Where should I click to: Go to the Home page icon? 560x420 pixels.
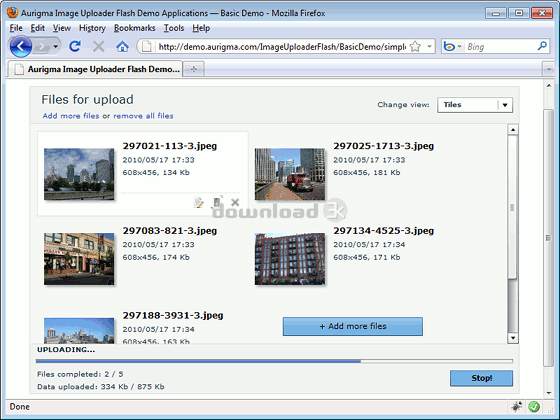click(122, 46)
